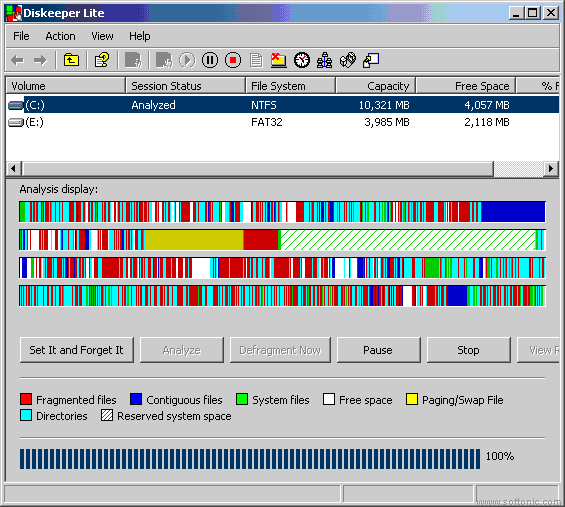Open the File menu
The image size is (565, 507).
21,36
